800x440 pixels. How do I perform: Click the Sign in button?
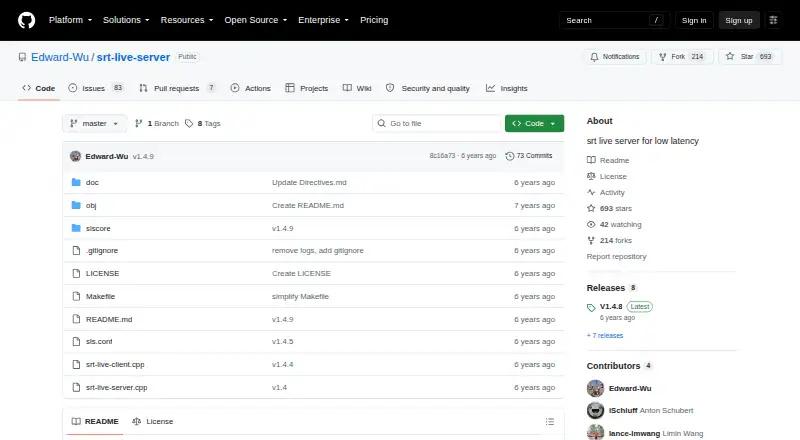point(694,20)
